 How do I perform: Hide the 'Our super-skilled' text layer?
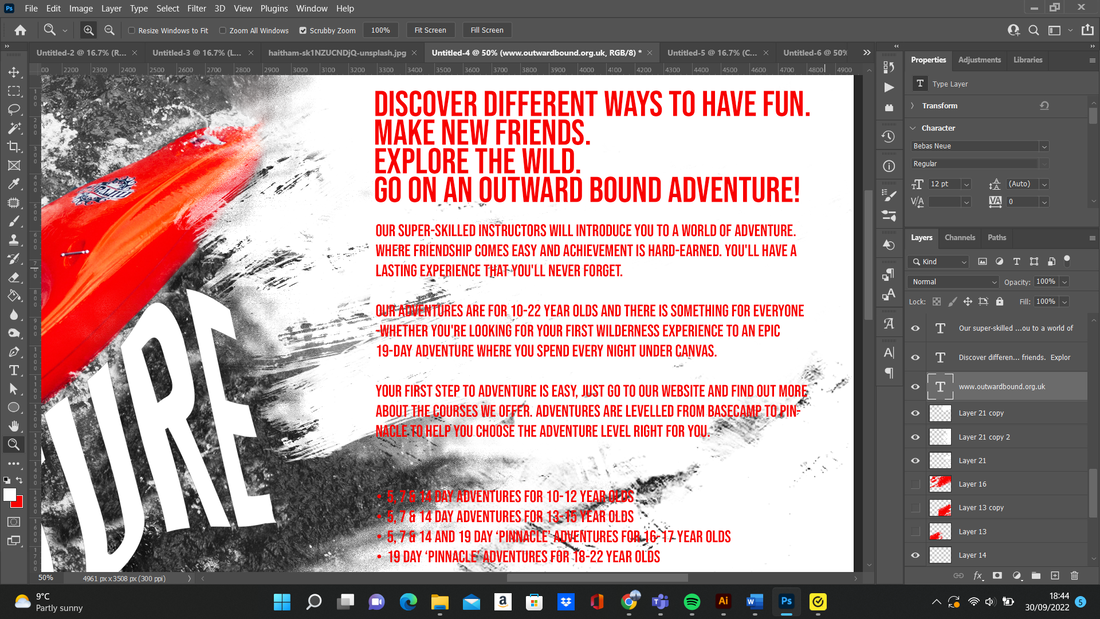point(915,328)
